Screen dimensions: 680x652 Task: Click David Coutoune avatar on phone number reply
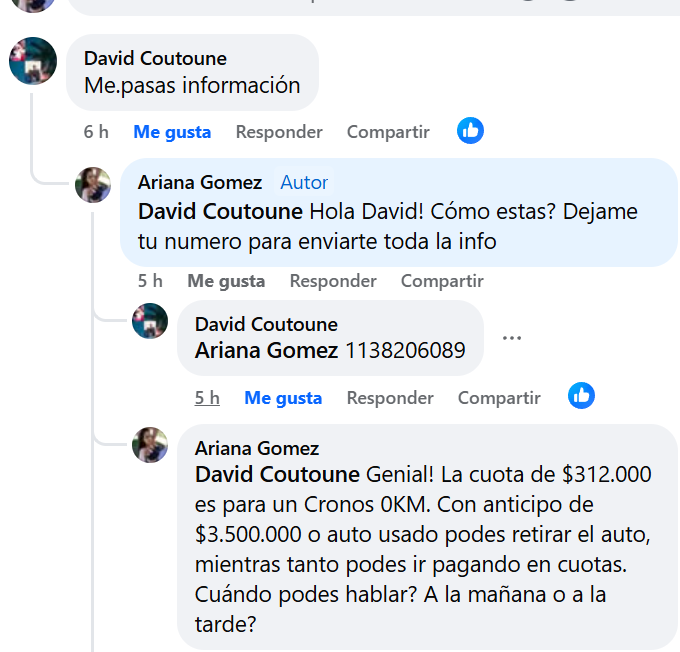point(150,321)
